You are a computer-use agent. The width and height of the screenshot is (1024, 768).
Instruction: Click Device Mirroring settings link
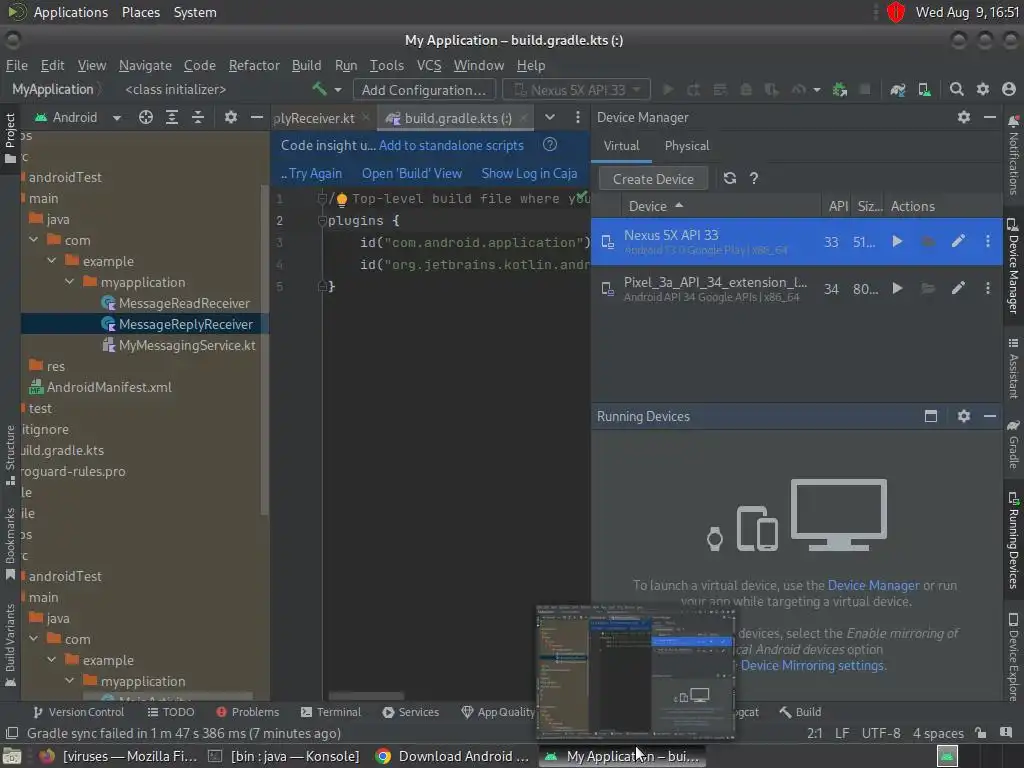click(813, 665)
